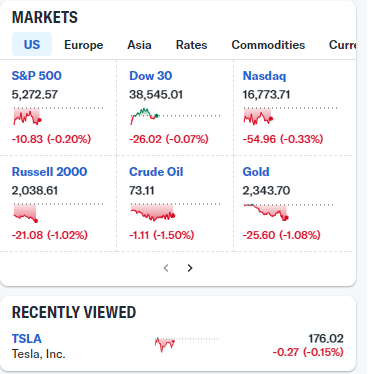
Task: Open TSLA in Recently Viewed
Action: pyautogui.click(x=27, y=339)
